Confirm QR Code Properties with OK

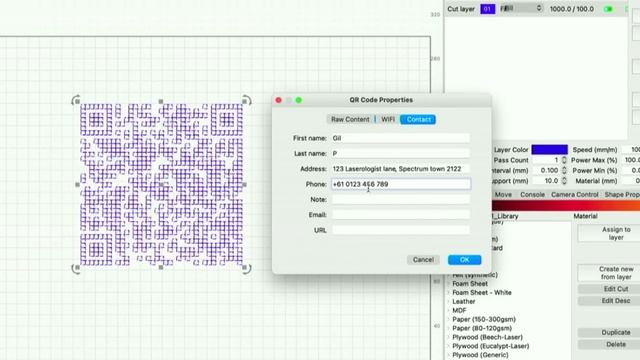[x=464, y=260]
